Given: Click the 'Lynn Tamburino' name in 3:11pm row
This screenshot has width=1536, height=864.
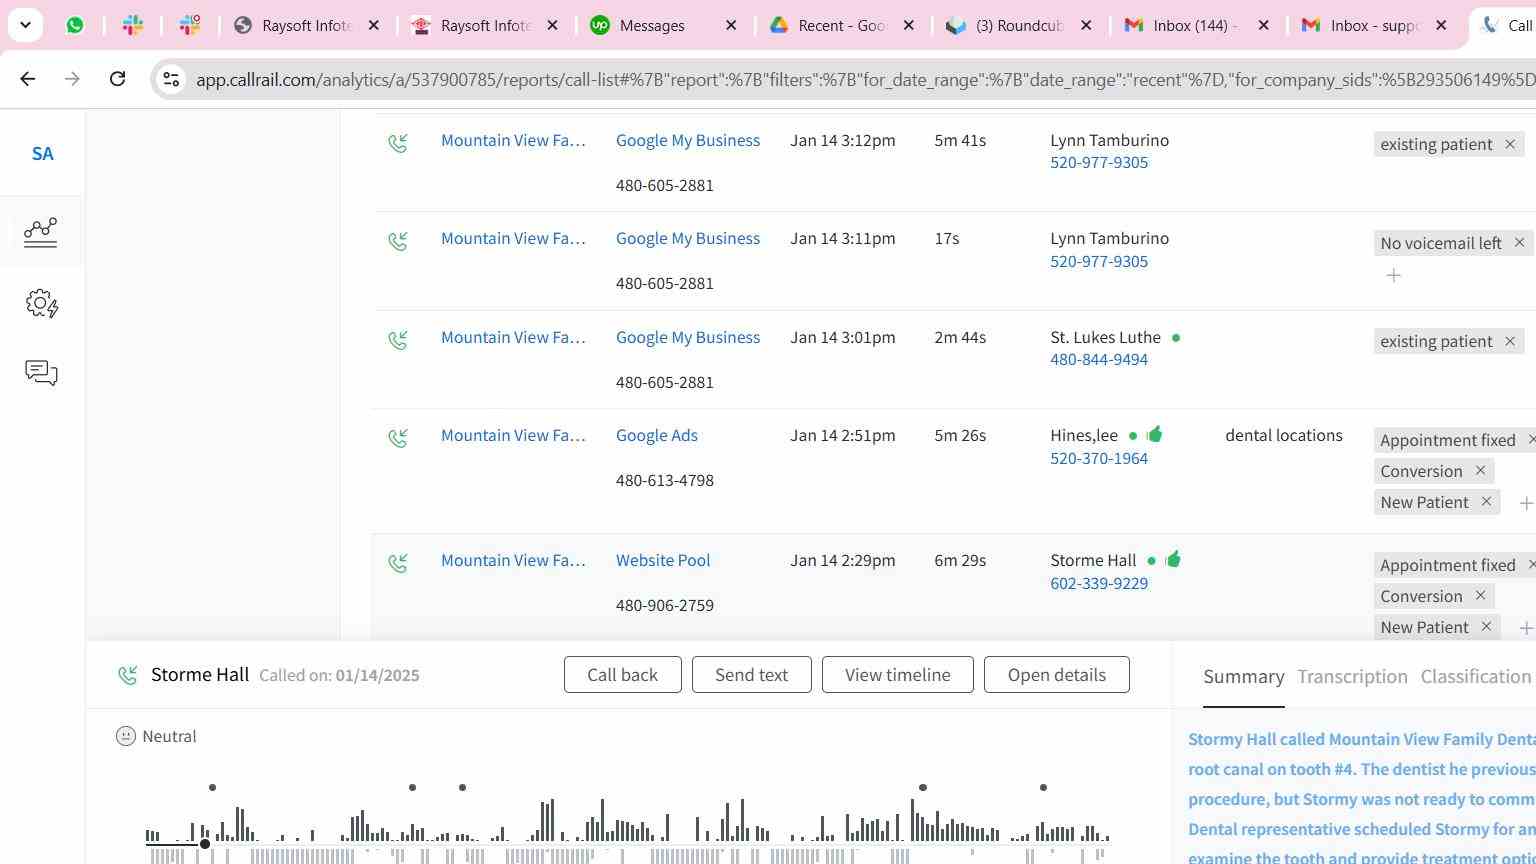Looking at the screenshot, I should coord(1110,238).
